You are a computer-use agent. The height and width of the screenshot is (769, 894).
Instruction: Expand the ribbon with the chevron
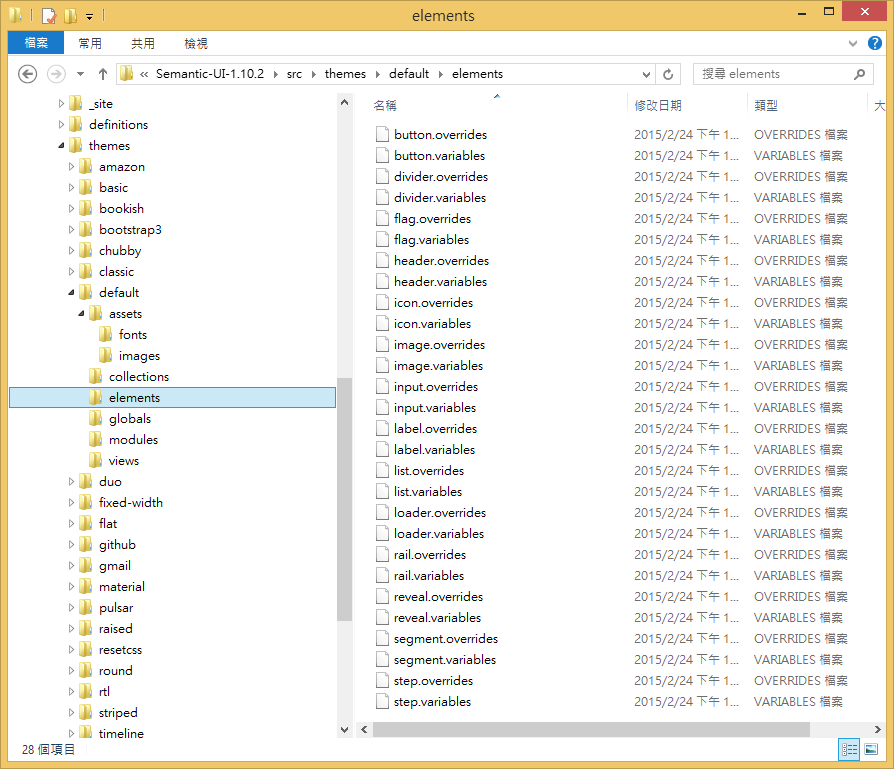[853, 43]
